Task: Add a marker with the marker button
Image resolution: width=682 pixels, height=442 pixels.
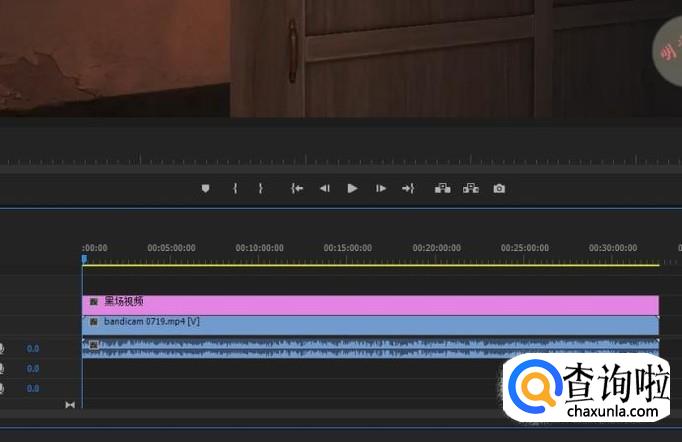Action: coord(205,188)
